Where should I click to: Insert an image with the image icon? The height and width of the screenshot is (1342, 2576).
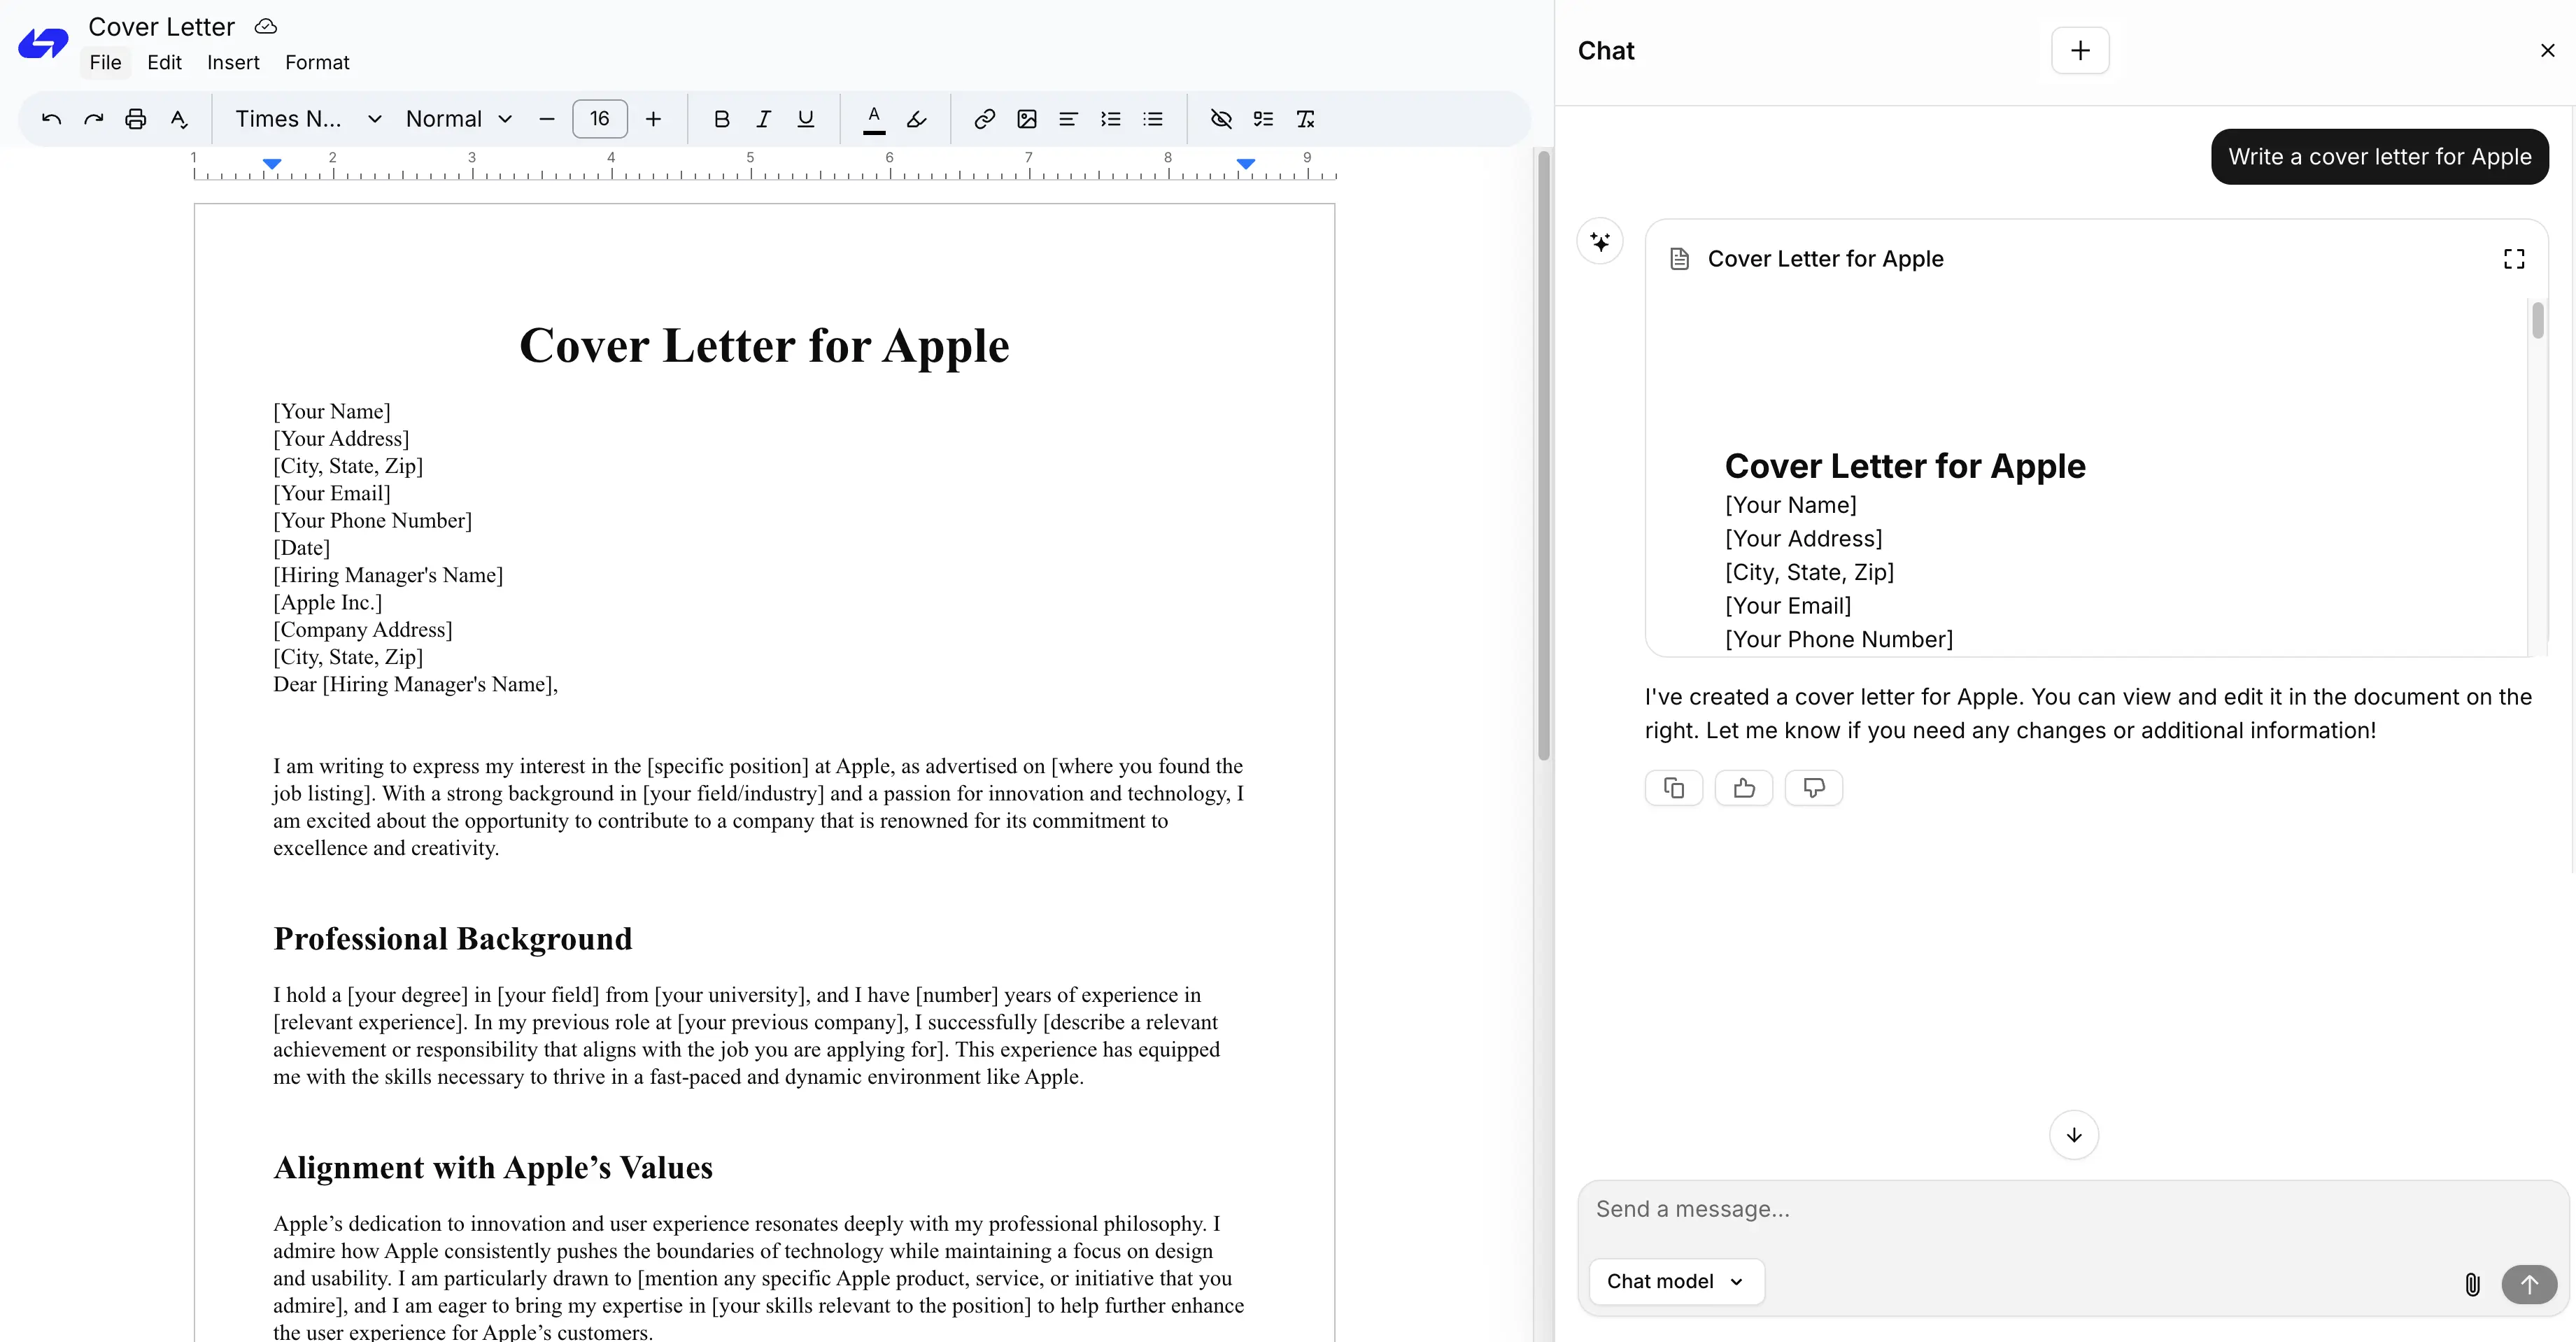pyautogui.click(x=1027, y=119)
